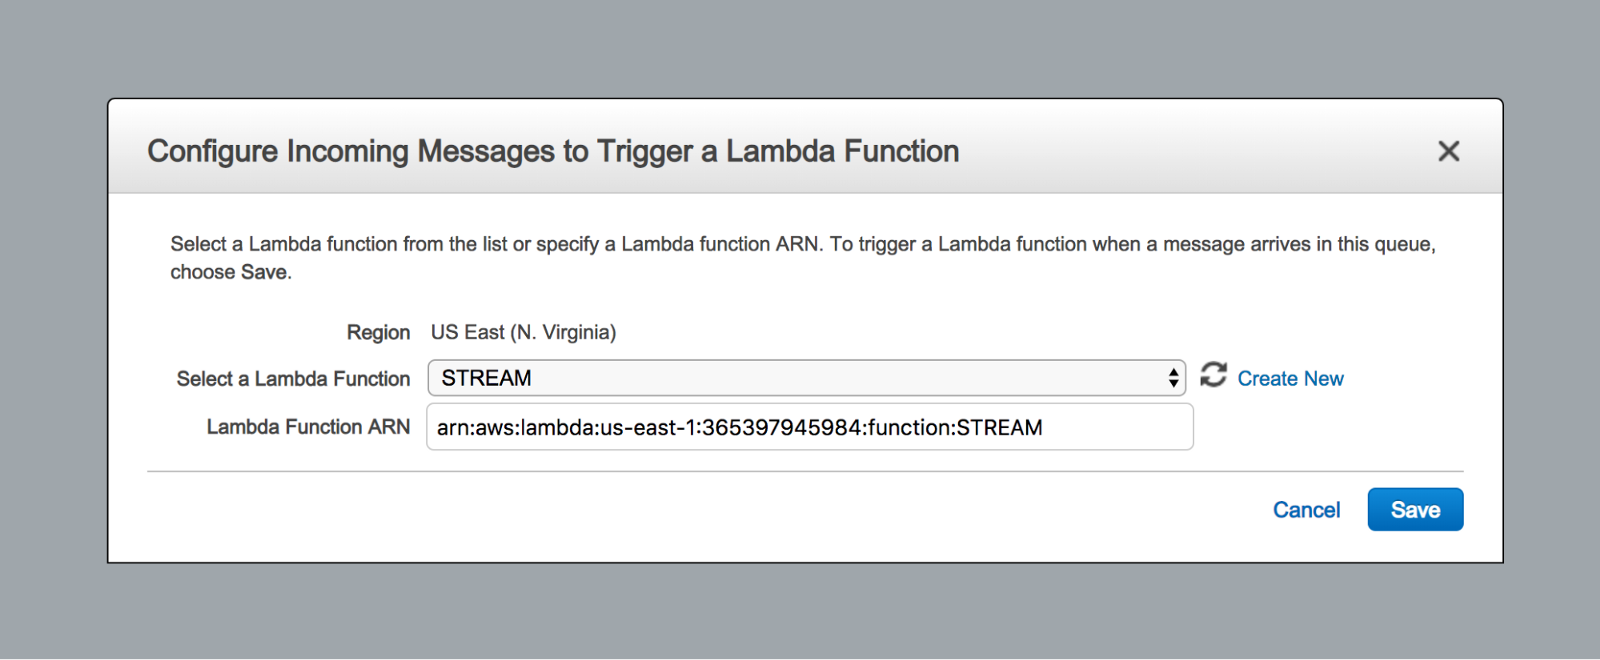Click the Region label
Viewport: 1600px width, 660px height.
378,332
